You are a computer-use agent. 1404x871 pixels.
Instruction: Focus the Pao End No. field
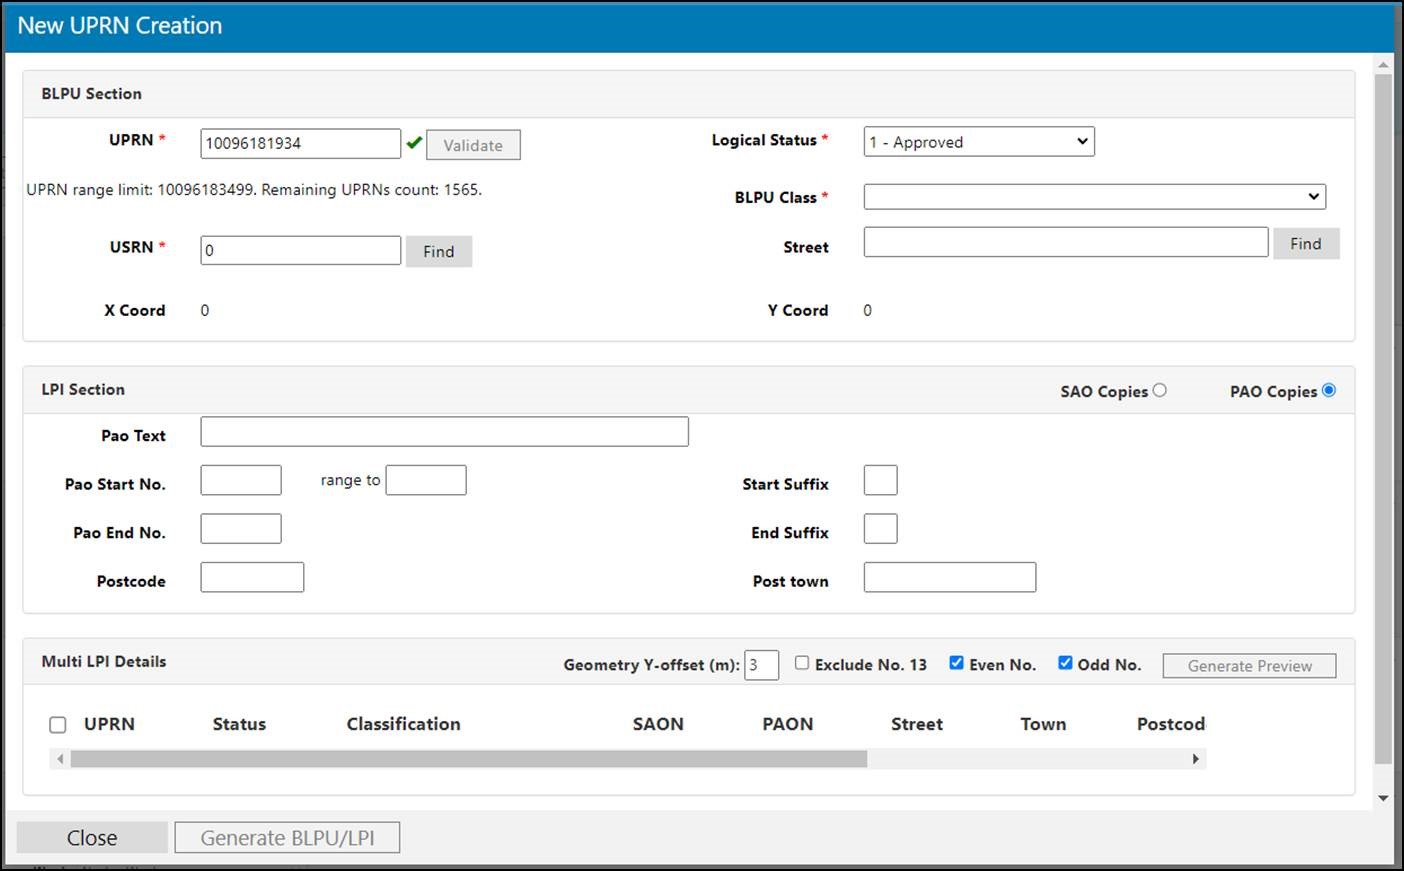click(x=241, y=528)
